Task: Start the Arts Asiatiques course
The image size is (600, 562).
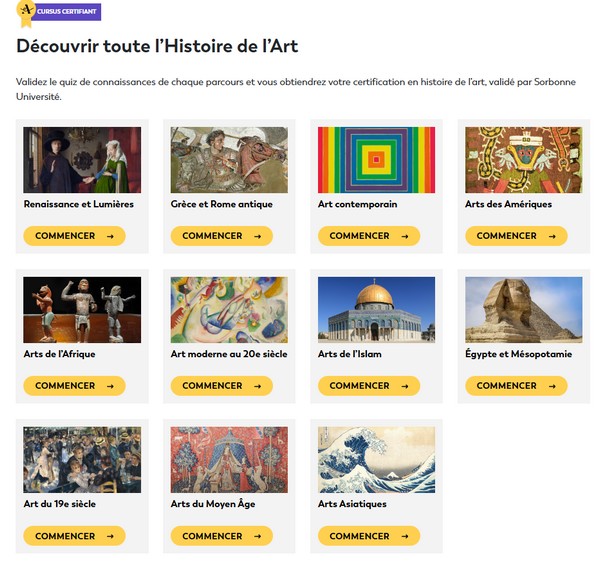Action: point(369,536)
